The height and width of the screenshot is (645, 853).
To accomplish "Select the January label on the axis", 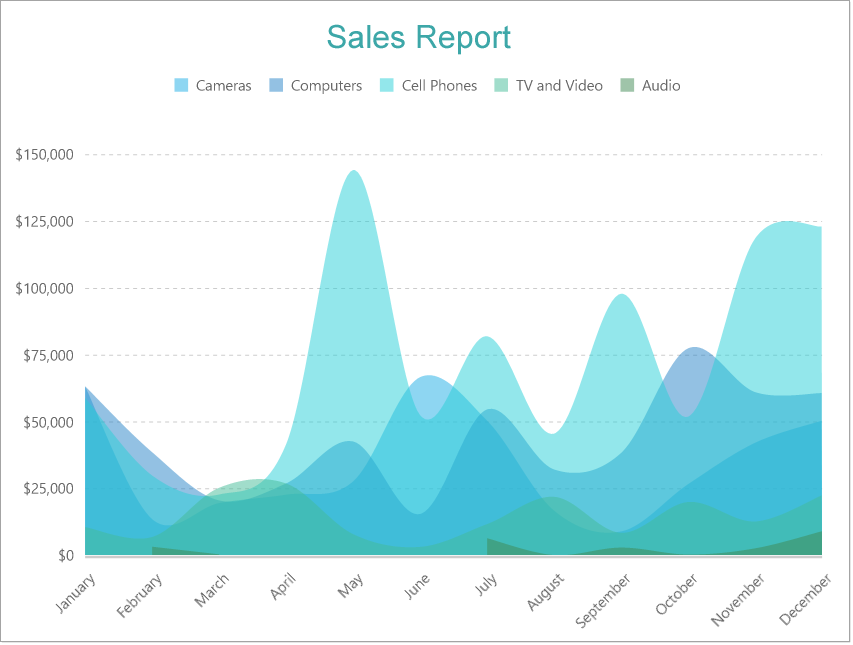I will (77, 594).
